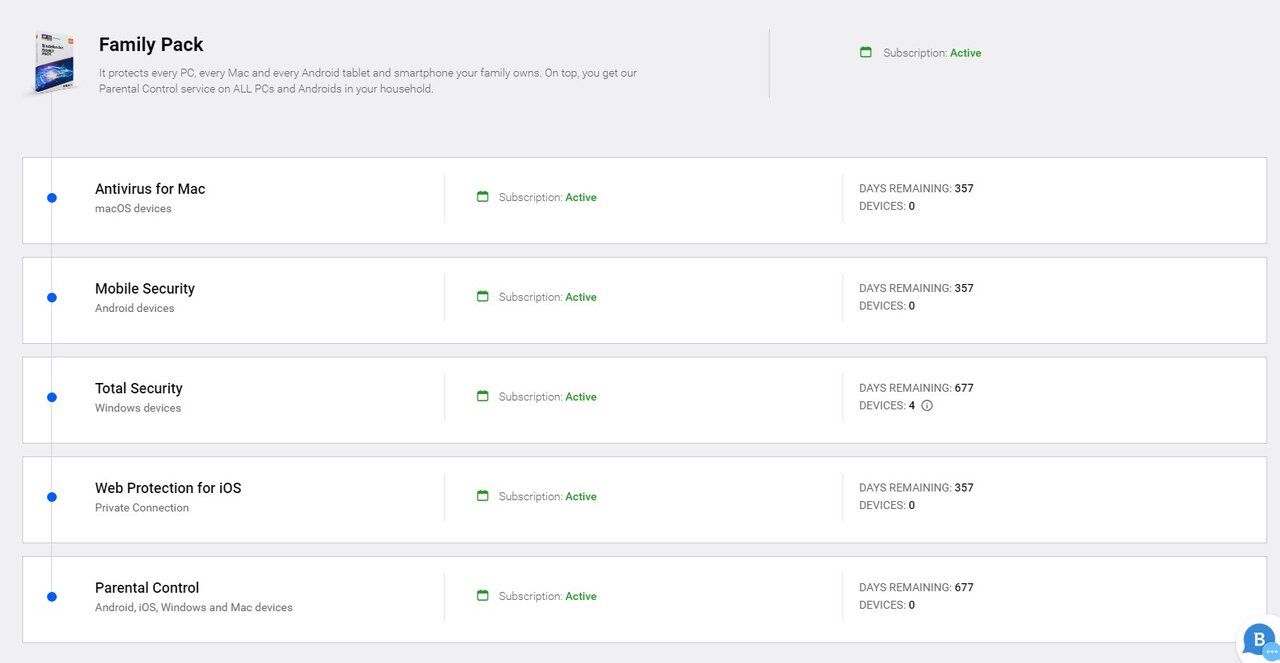
Task: Click the calendar icon in the Family Pack header
Action: point(866,52)
